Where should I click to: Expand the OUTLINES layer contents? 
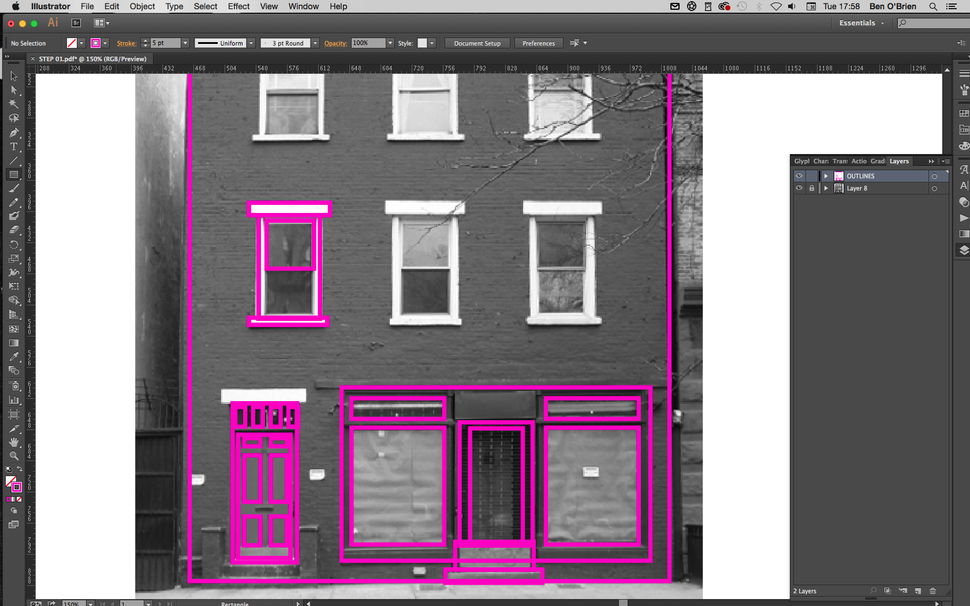[x=826, y=175]
